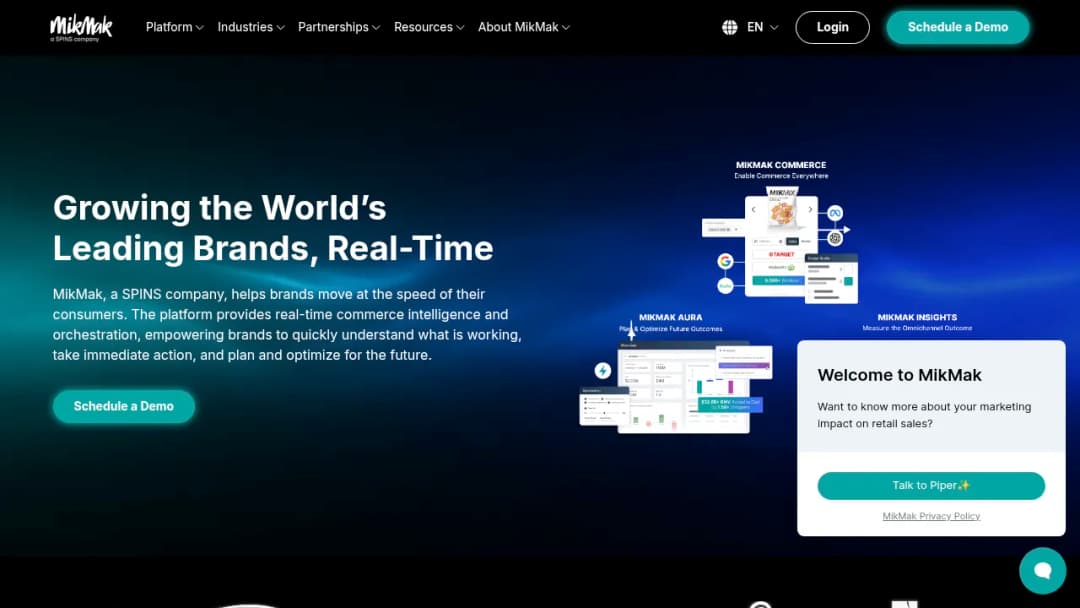Expand the Industries chevron arrow
Image resolution: width=1080 pixels, height=608 pixels.
pyautogui.click(x=280, y=28)
